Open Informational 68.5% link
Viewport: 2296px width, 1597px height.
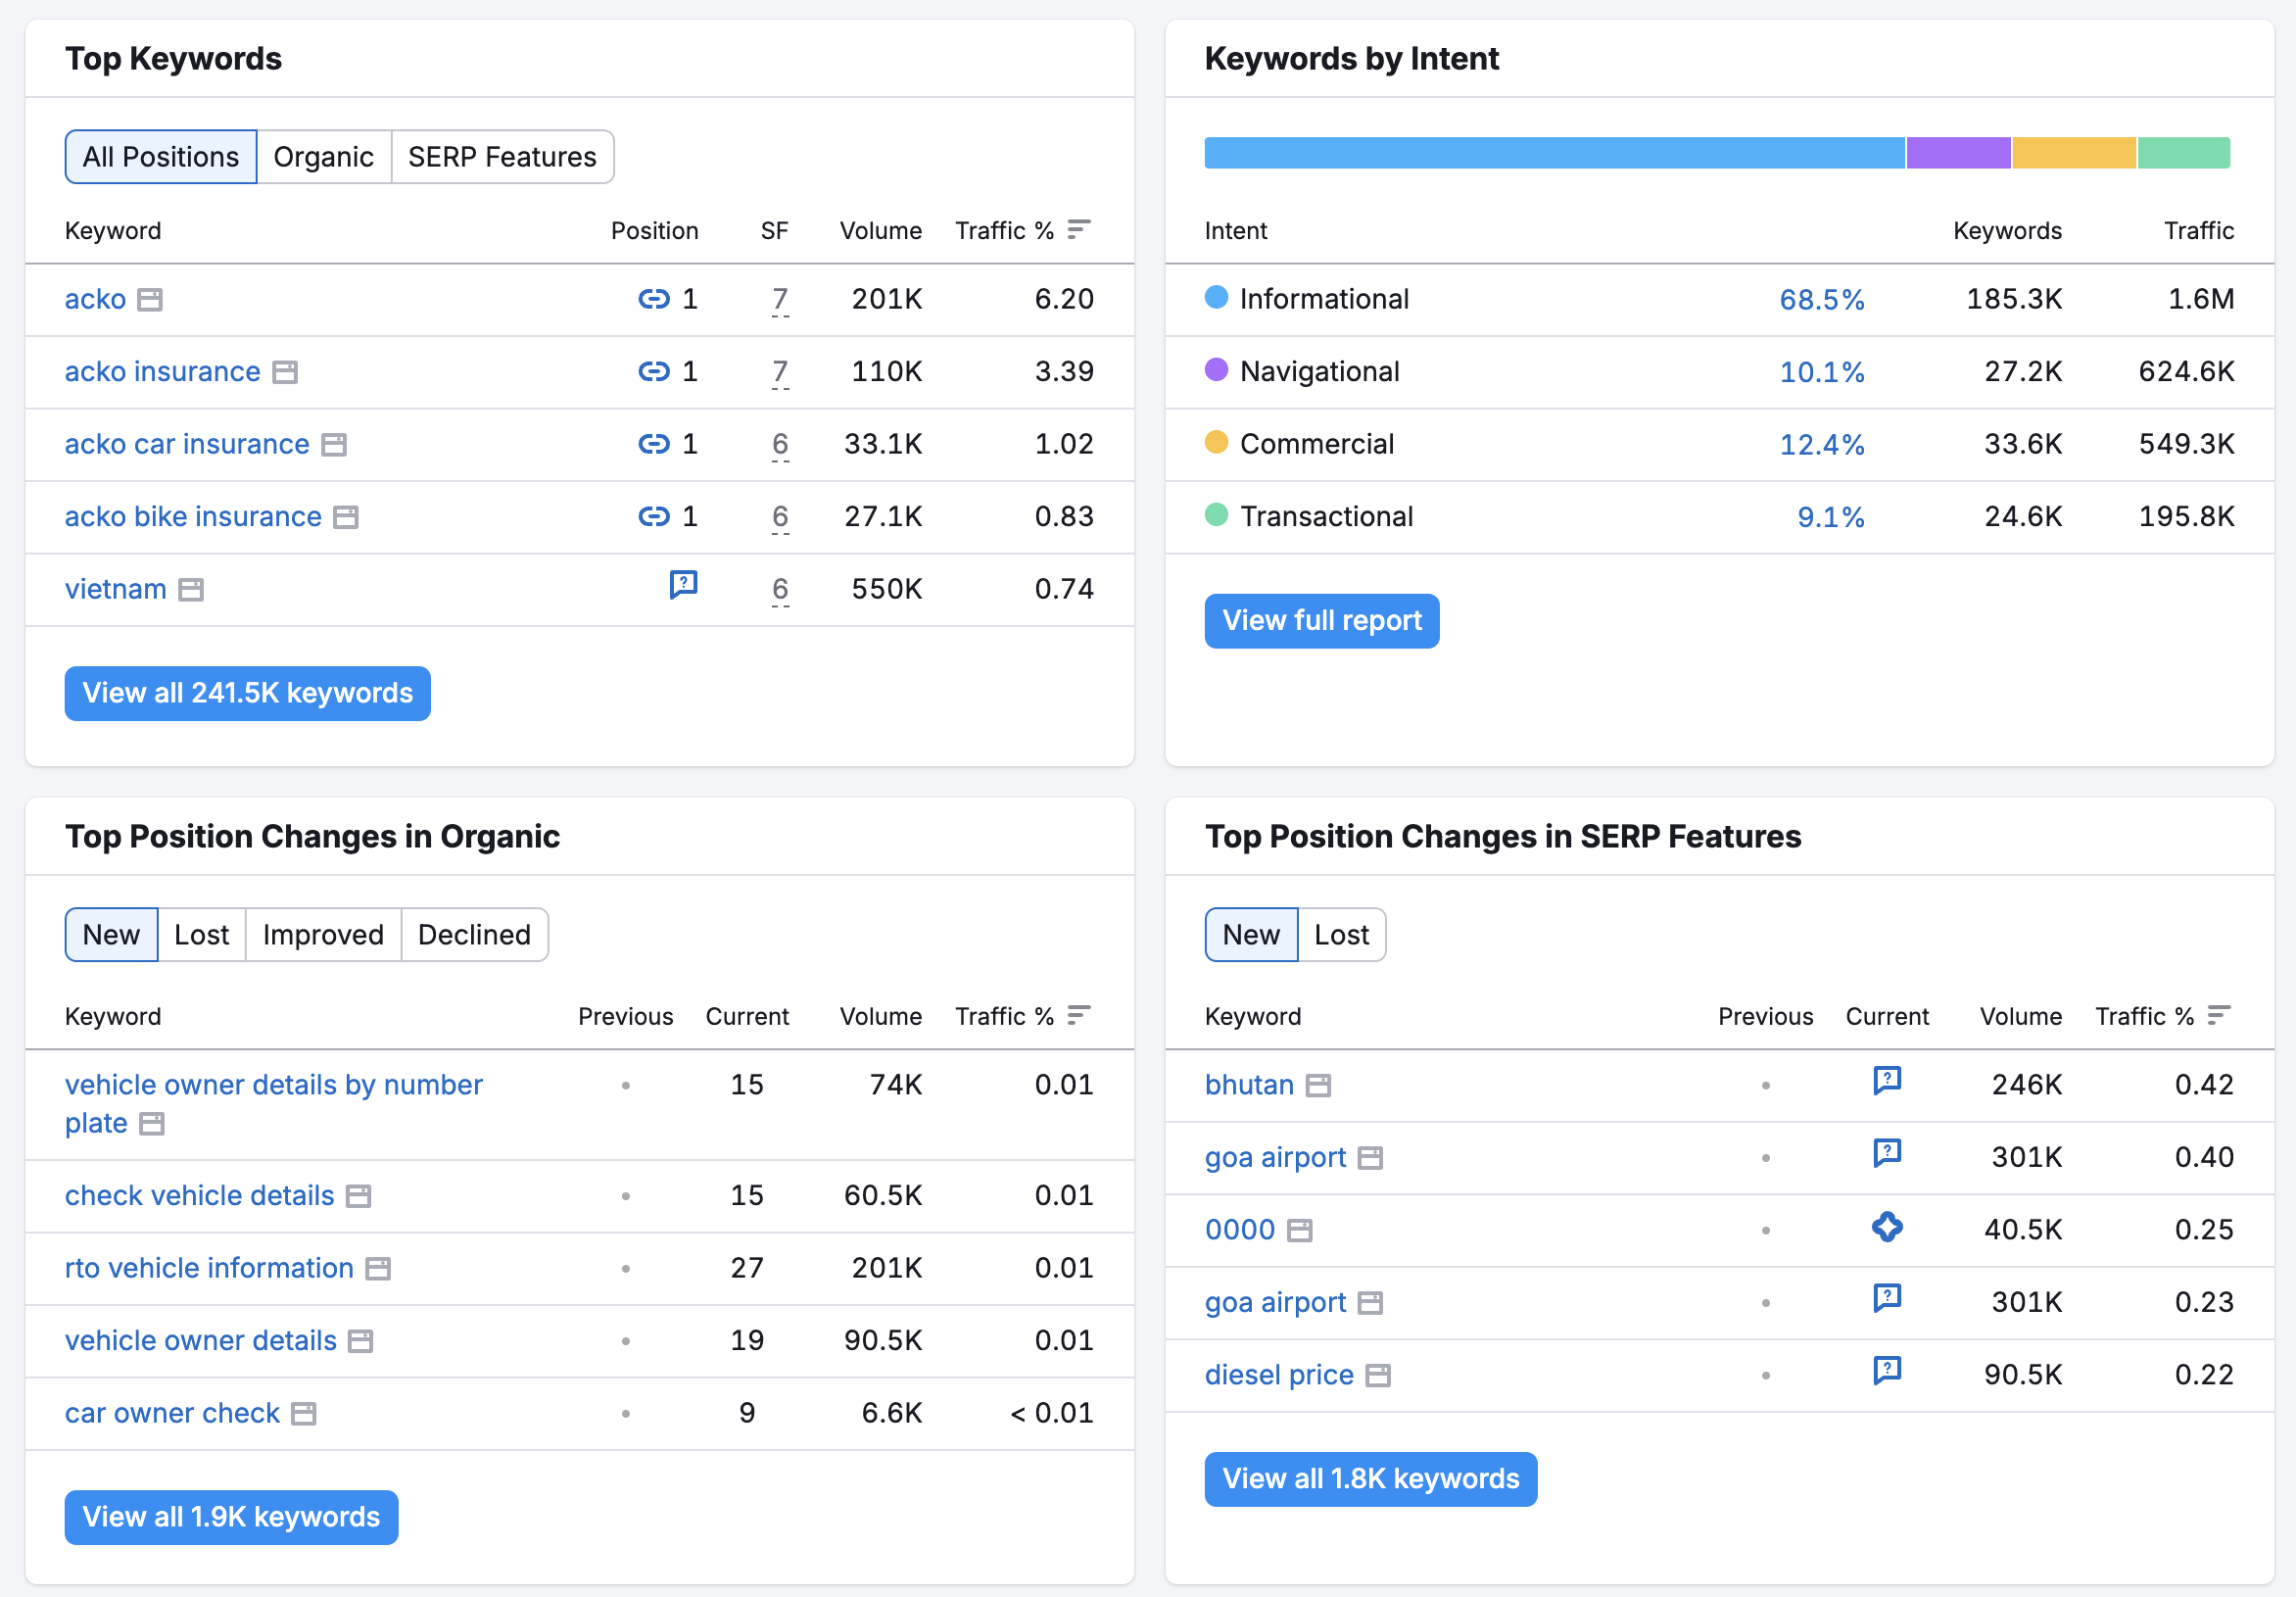coord(1822,300)
